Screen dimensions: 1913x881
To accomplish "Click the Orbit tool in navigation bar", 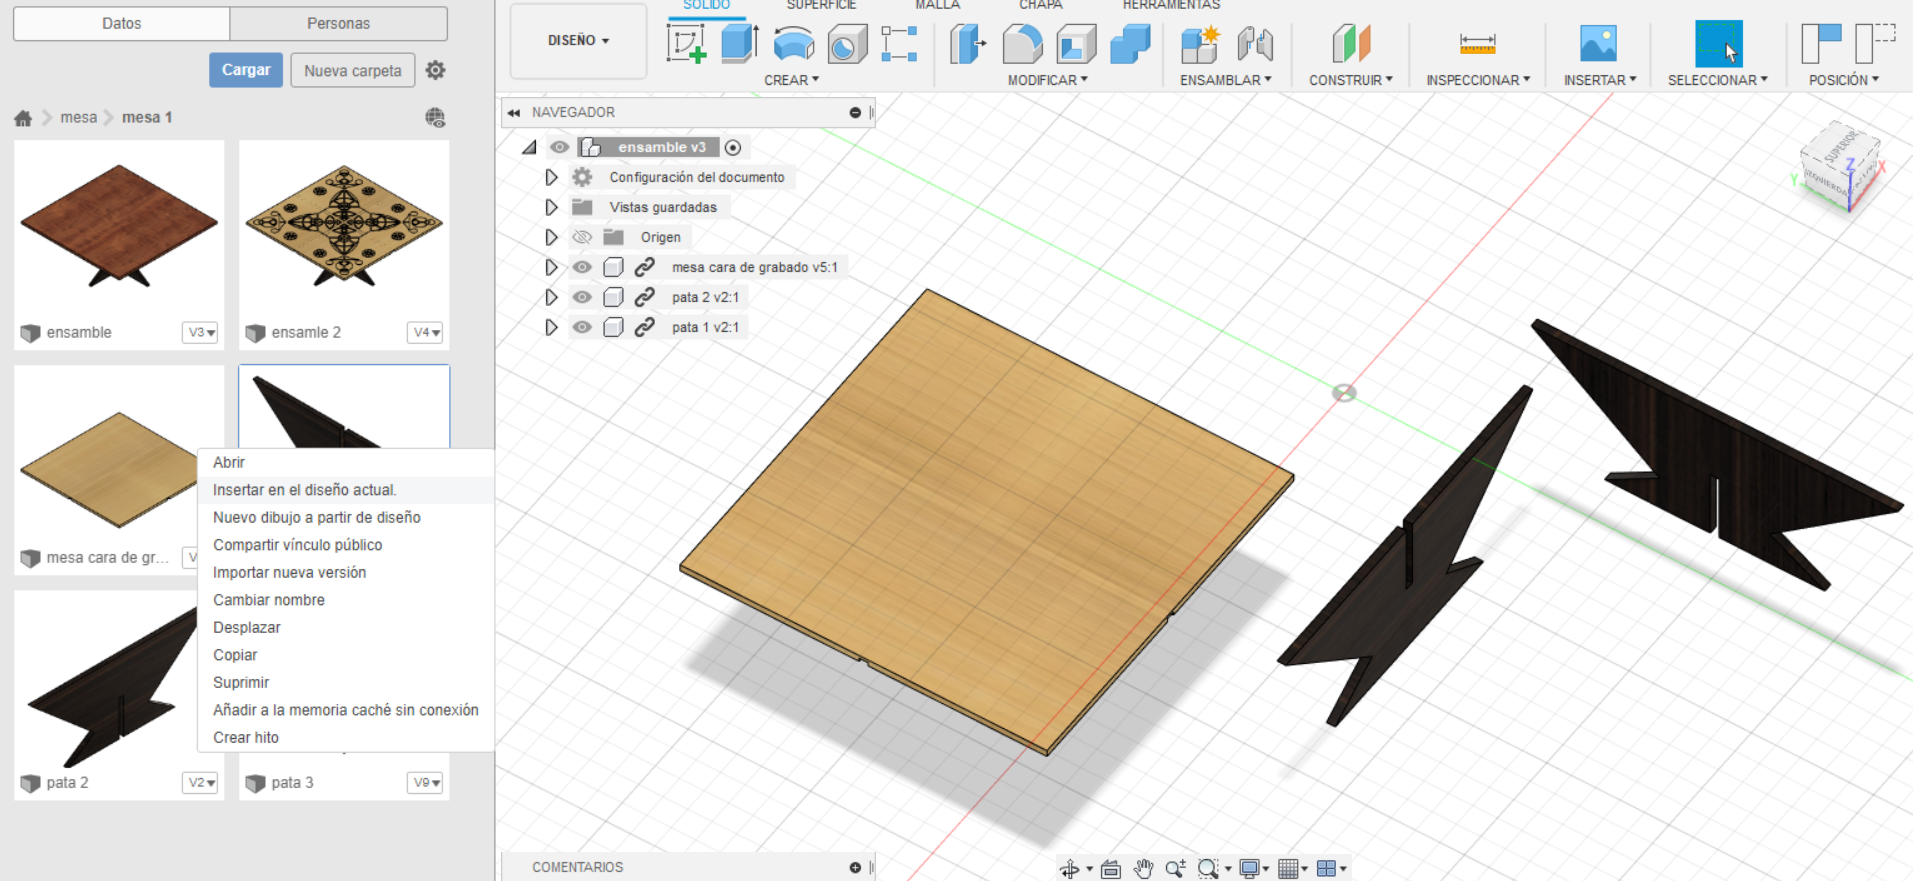I will click(1070, 869).
